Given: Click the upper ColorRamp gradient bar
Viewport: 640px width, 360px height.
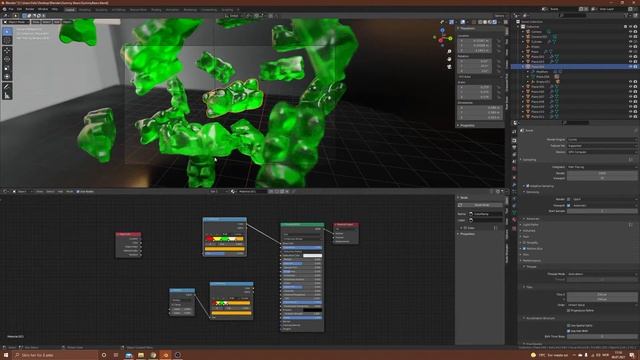Looking at the screenshot, I should click(x=224, y=239).
